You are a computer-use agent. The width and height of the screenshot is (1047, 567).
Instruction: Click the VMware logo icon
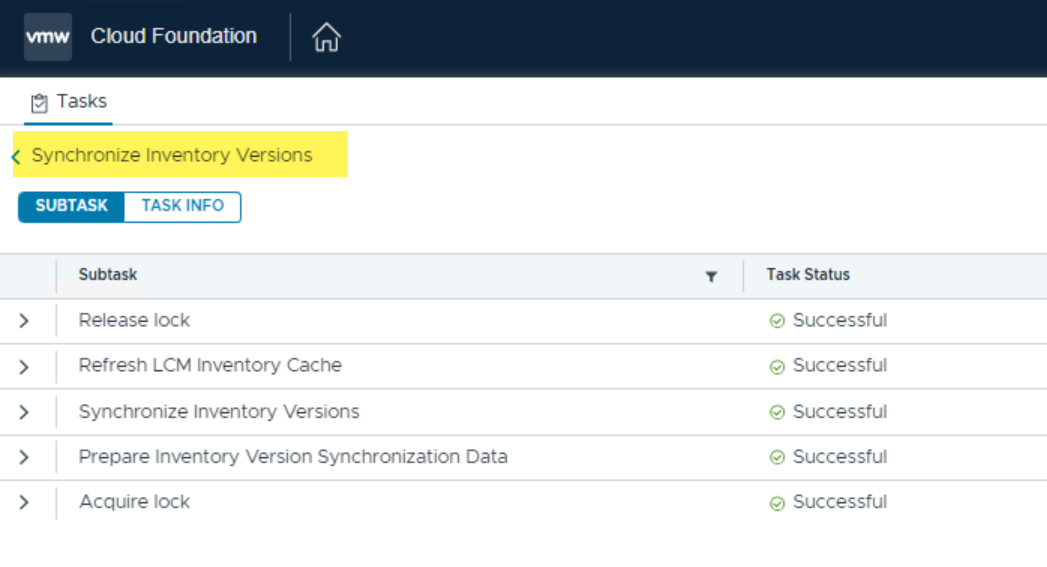tap(48, 37)
